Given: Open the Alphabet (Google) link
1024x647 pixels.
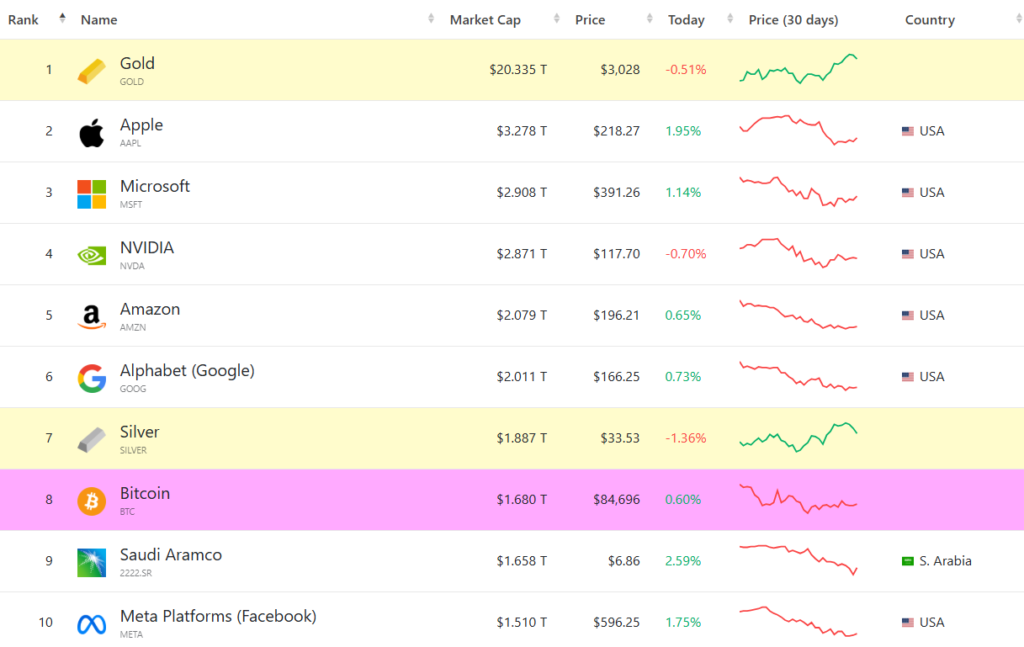Looking at the screenshot, I should pyautogui.click(x=187, y=370).
